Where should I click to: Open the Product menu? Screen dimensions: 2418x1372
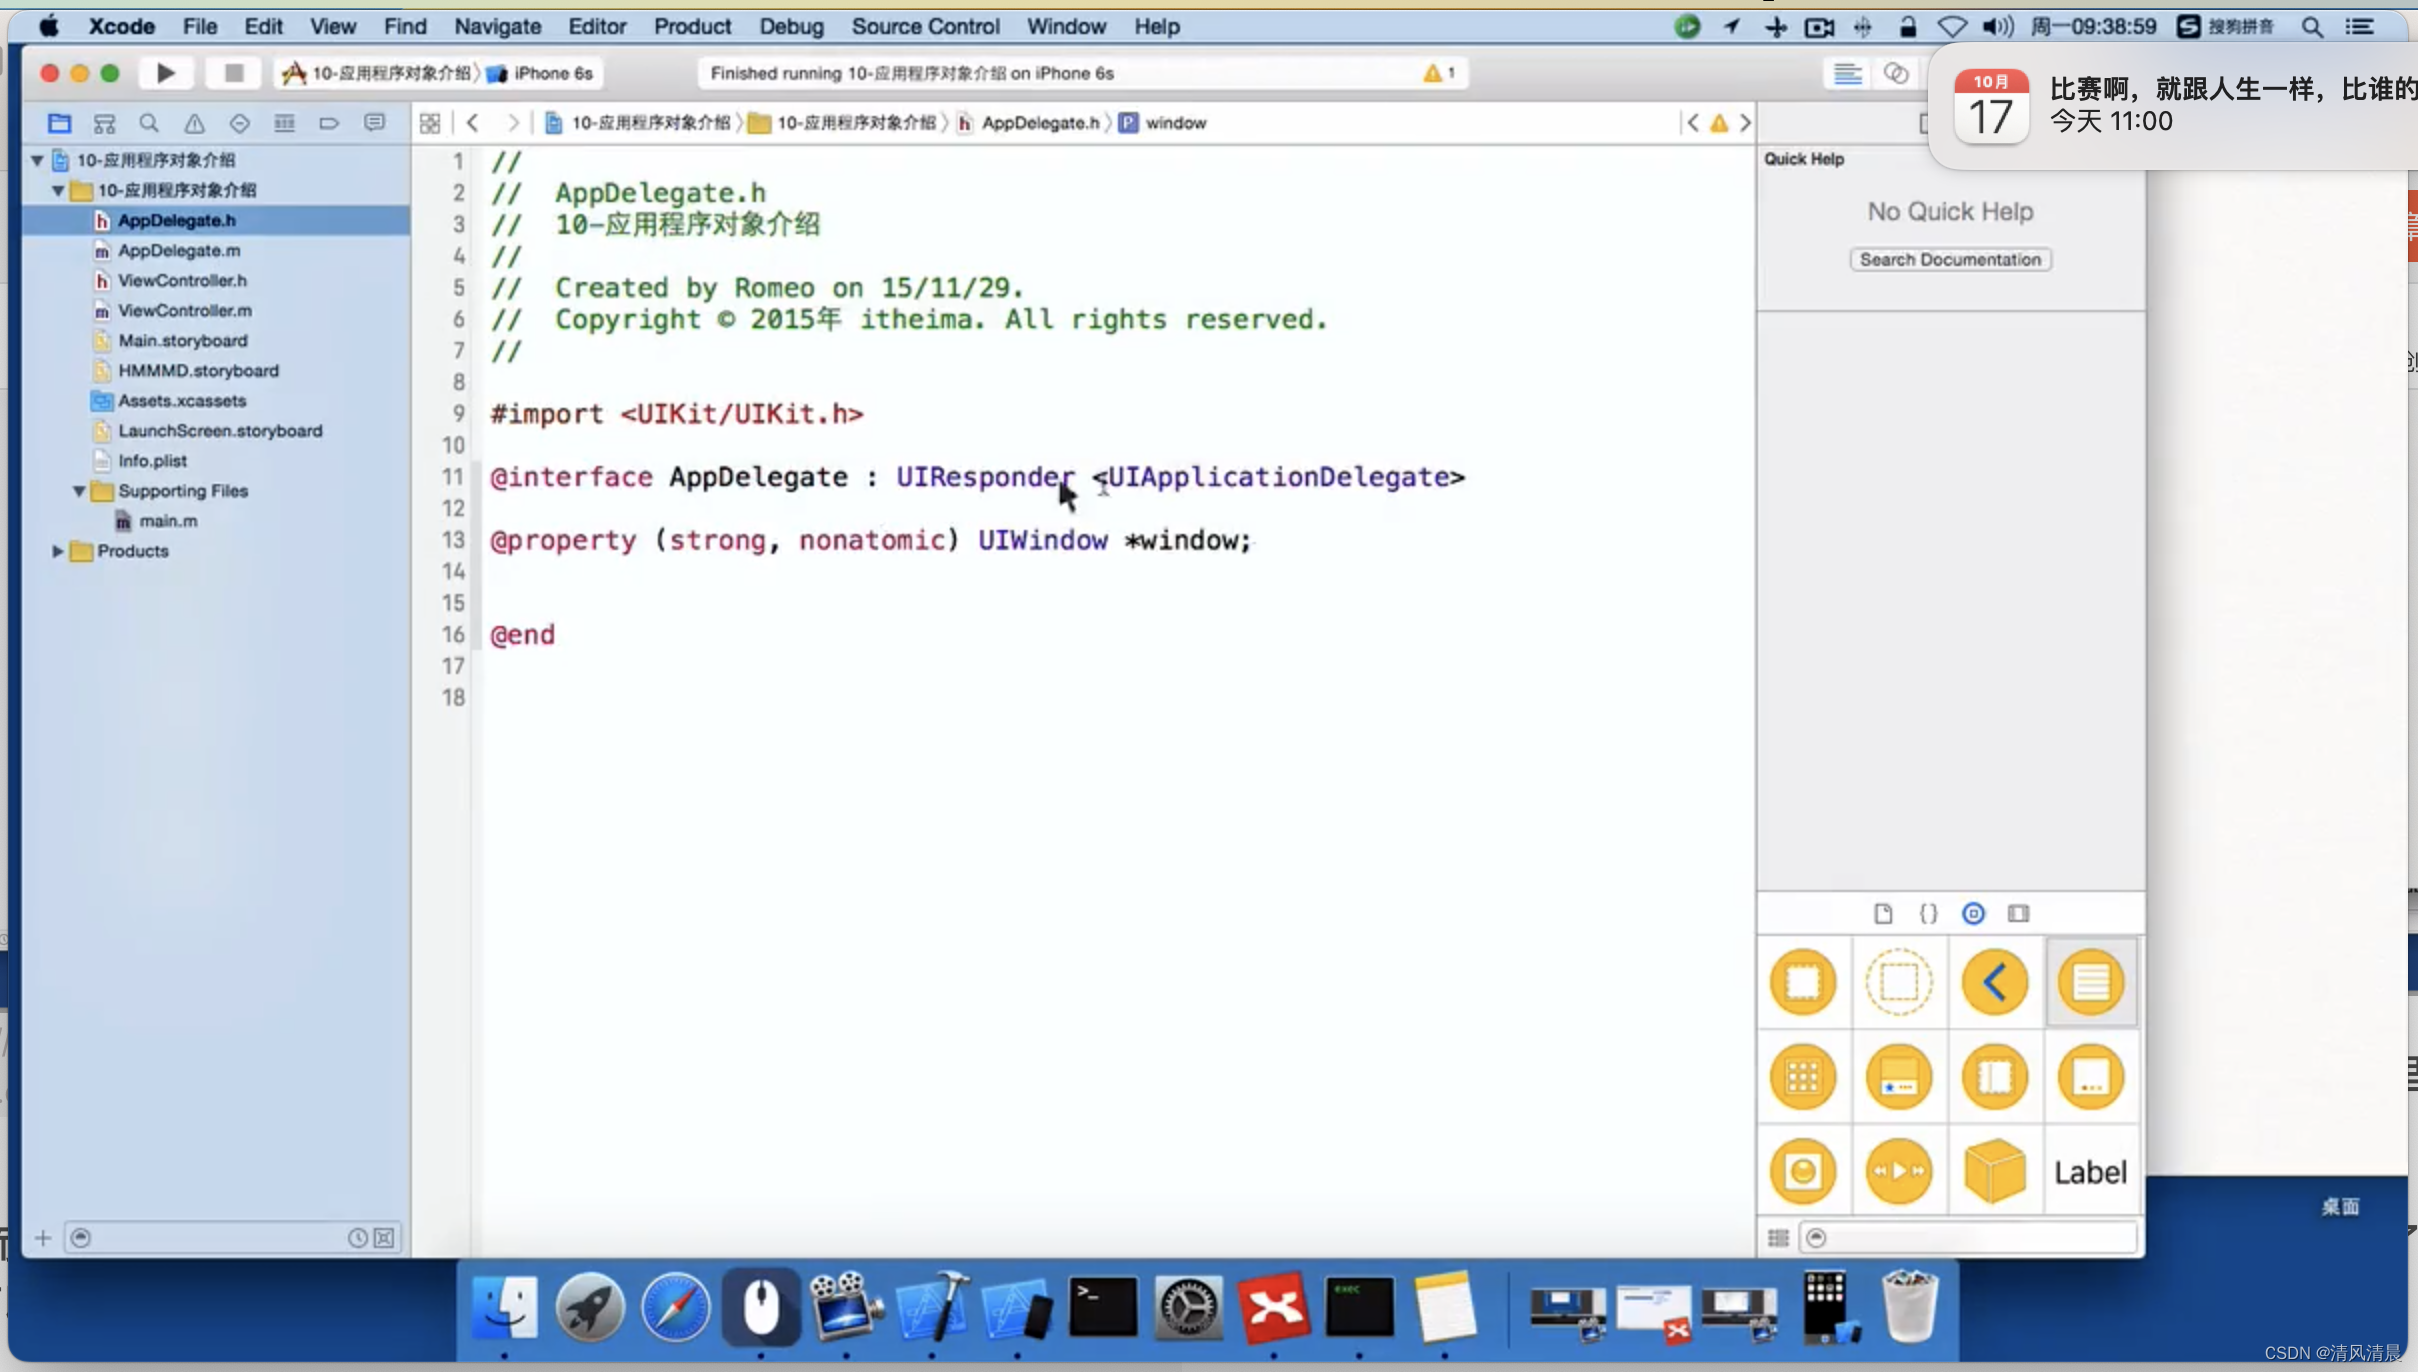point(692,26)
